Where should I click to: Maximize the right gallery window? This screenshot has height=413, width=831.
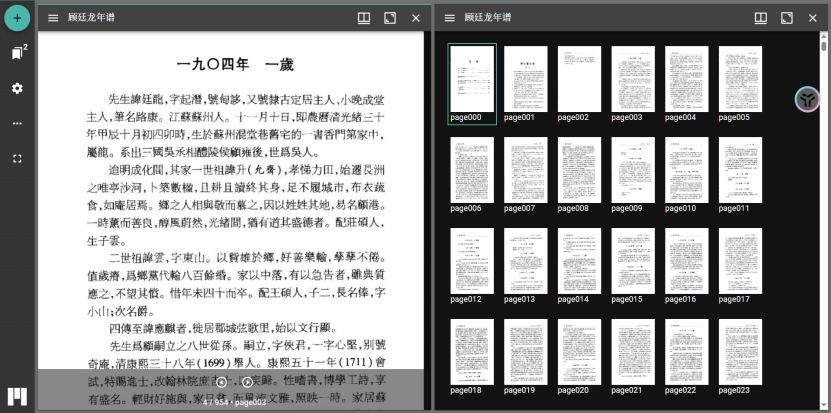(x=787, y=18)
